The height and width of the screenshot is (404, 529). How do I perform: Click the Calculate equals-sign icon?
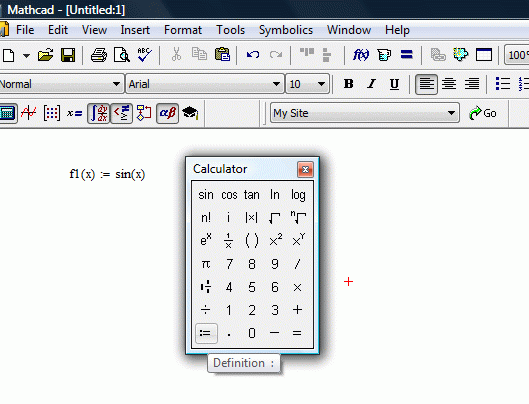(407, 54)
